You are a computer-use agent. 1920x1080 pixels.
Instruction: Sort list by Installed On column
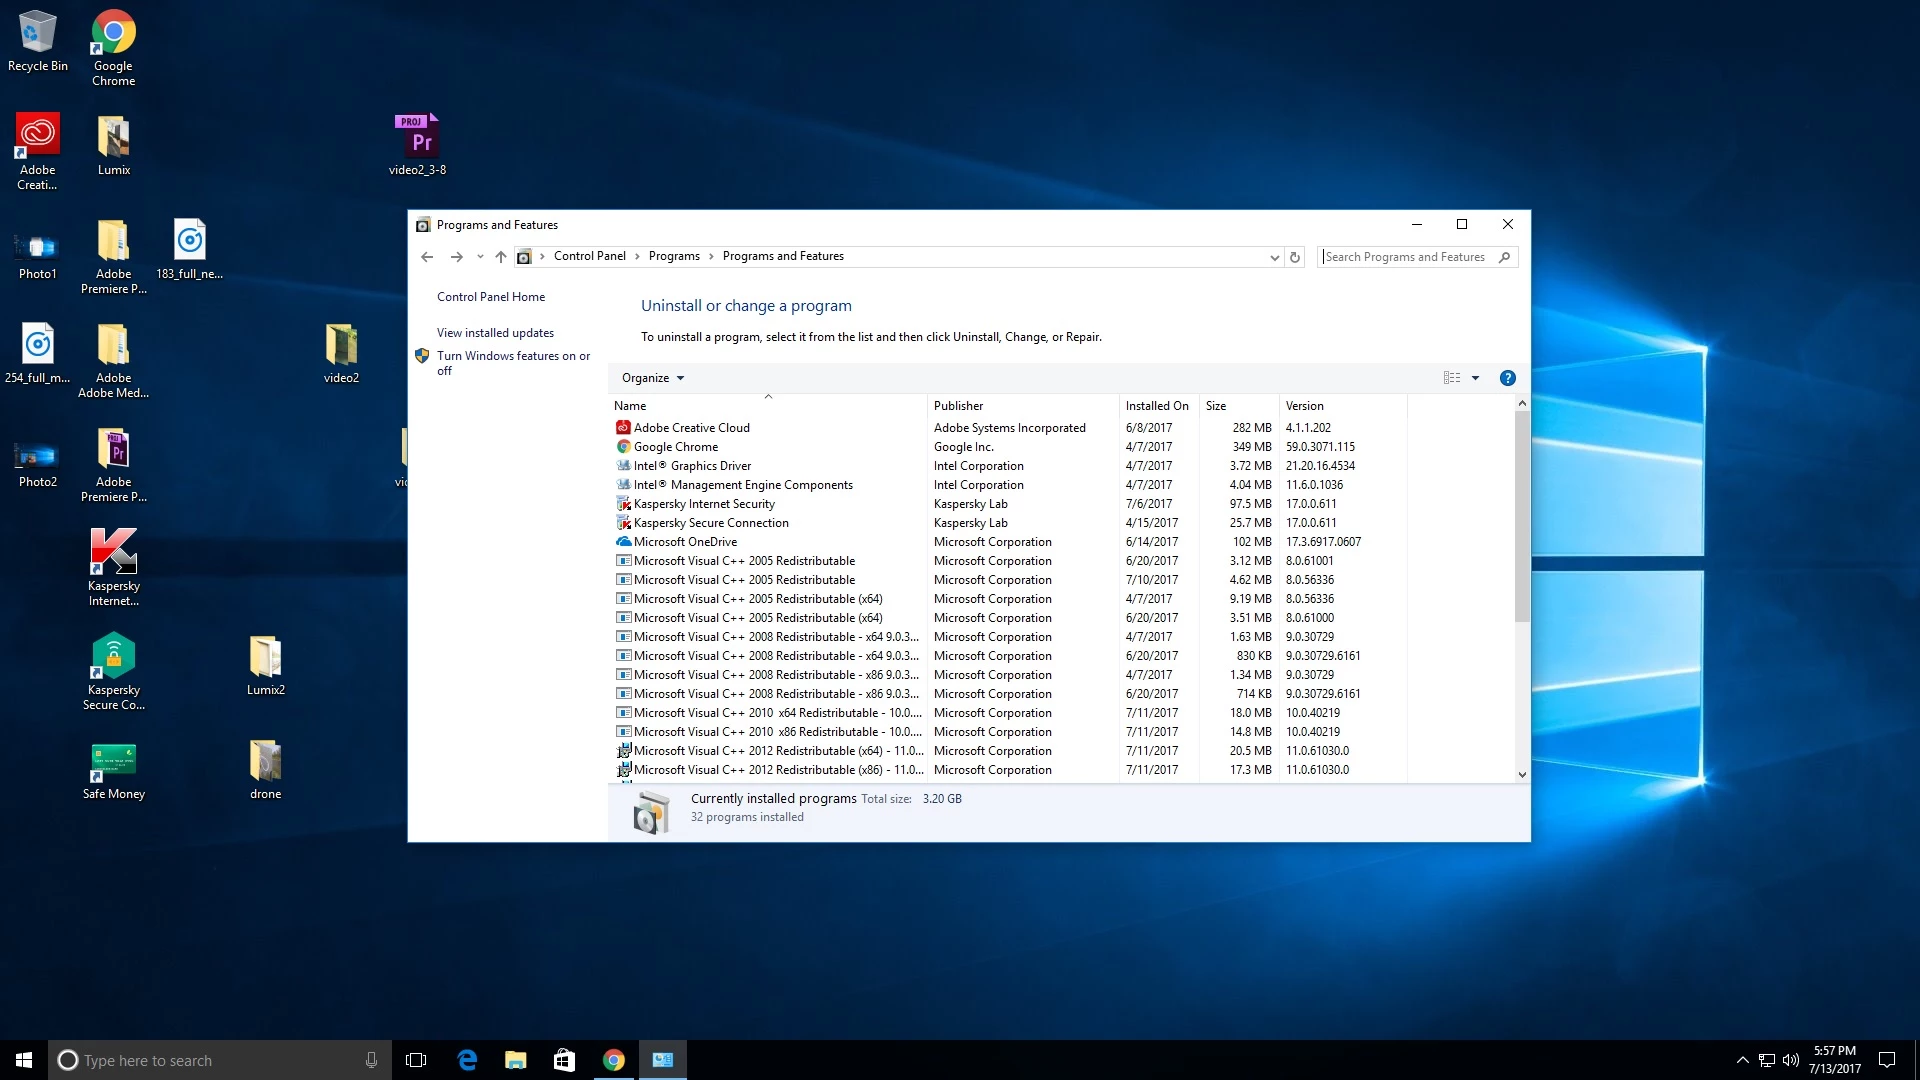[x=1156, y=406]
